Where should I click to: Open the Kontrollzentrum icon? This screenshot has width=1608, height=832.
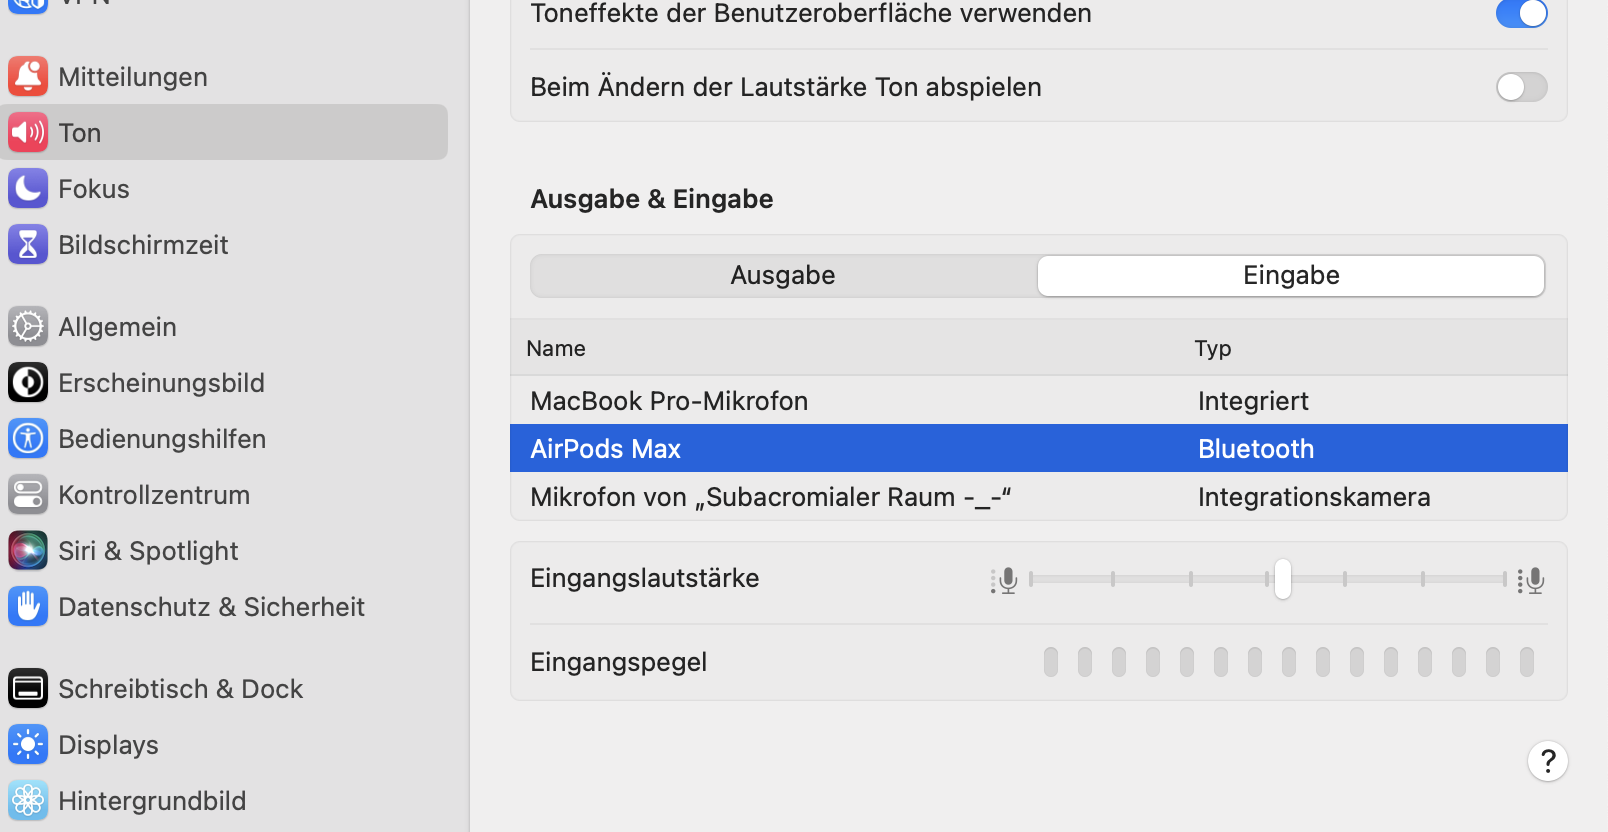(x=28, y=495)
